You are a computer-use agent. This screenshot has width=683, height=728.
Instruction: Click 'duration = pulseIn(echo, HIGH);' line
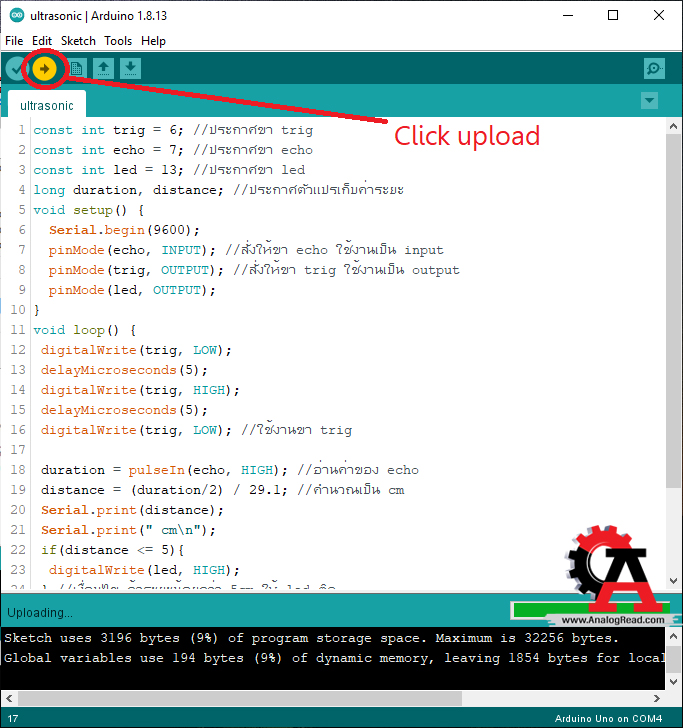tap(164, 470)
